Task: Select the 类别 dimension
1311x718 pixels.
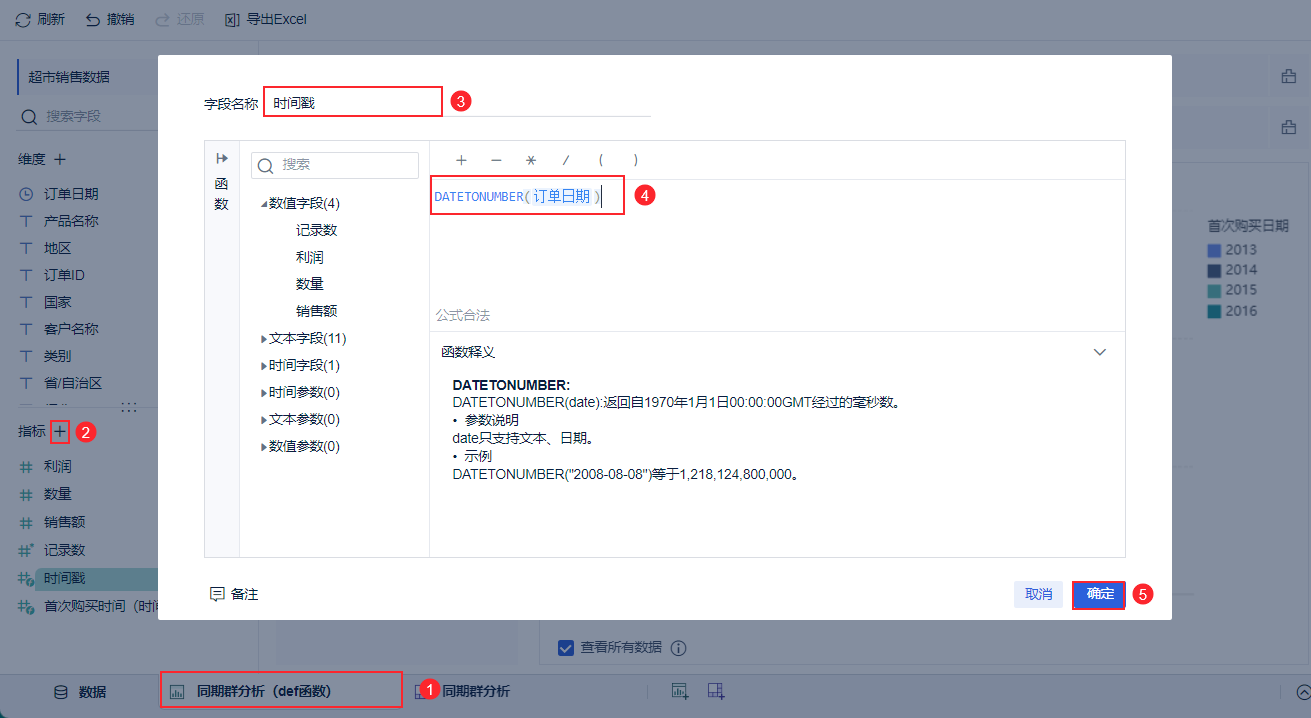Action: coord(57,356)
